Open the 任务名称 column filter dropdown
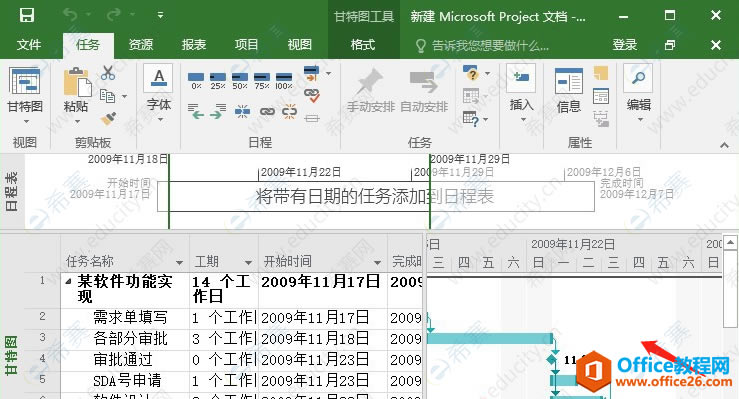 [x=179, y=262]
